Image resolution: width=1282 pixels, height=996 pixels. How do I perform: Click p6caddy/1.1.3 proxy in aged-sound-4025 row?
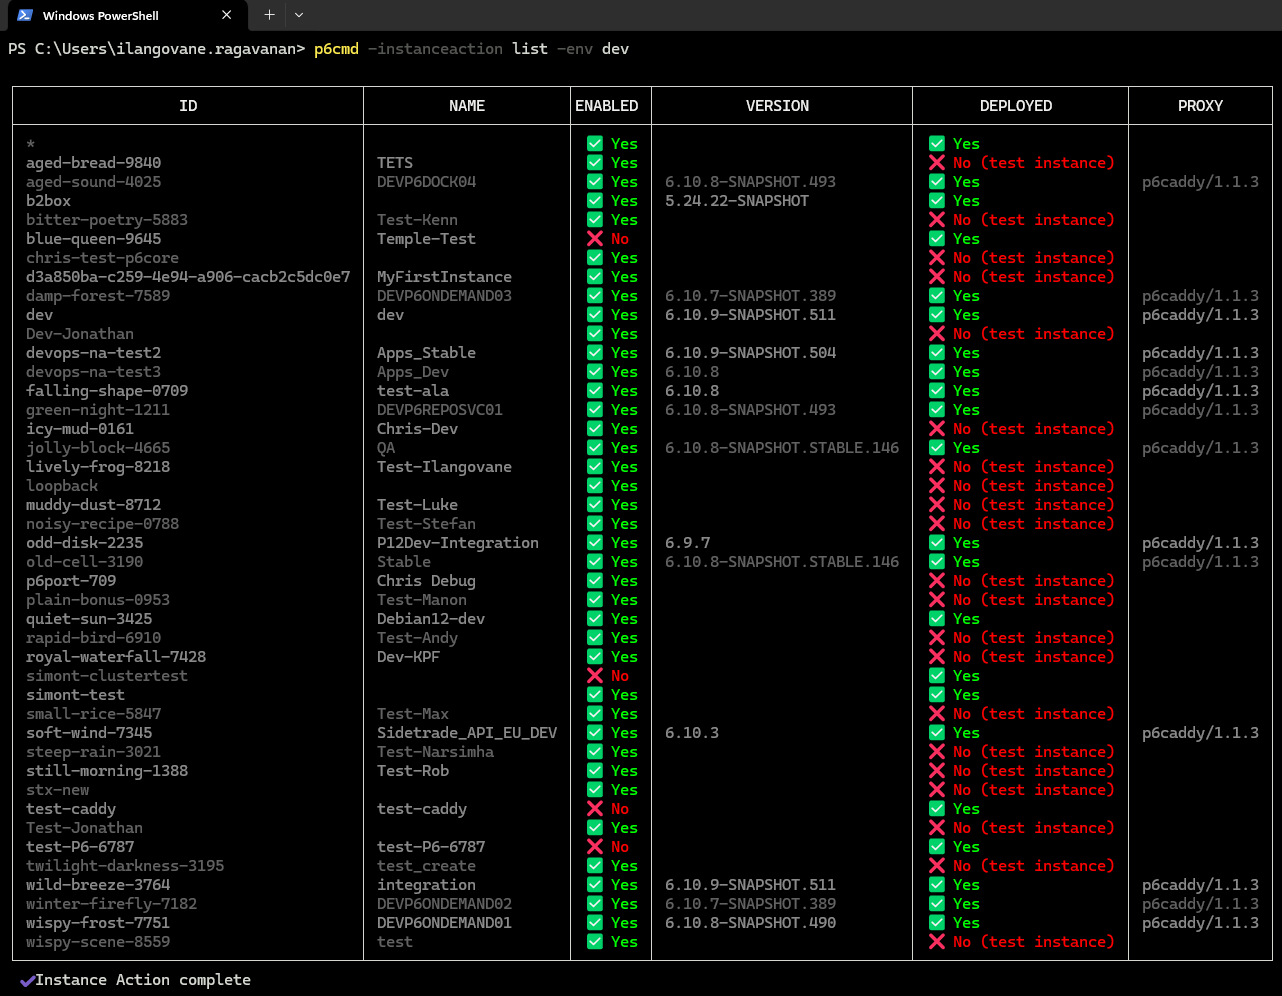[x=1200, y=182]
